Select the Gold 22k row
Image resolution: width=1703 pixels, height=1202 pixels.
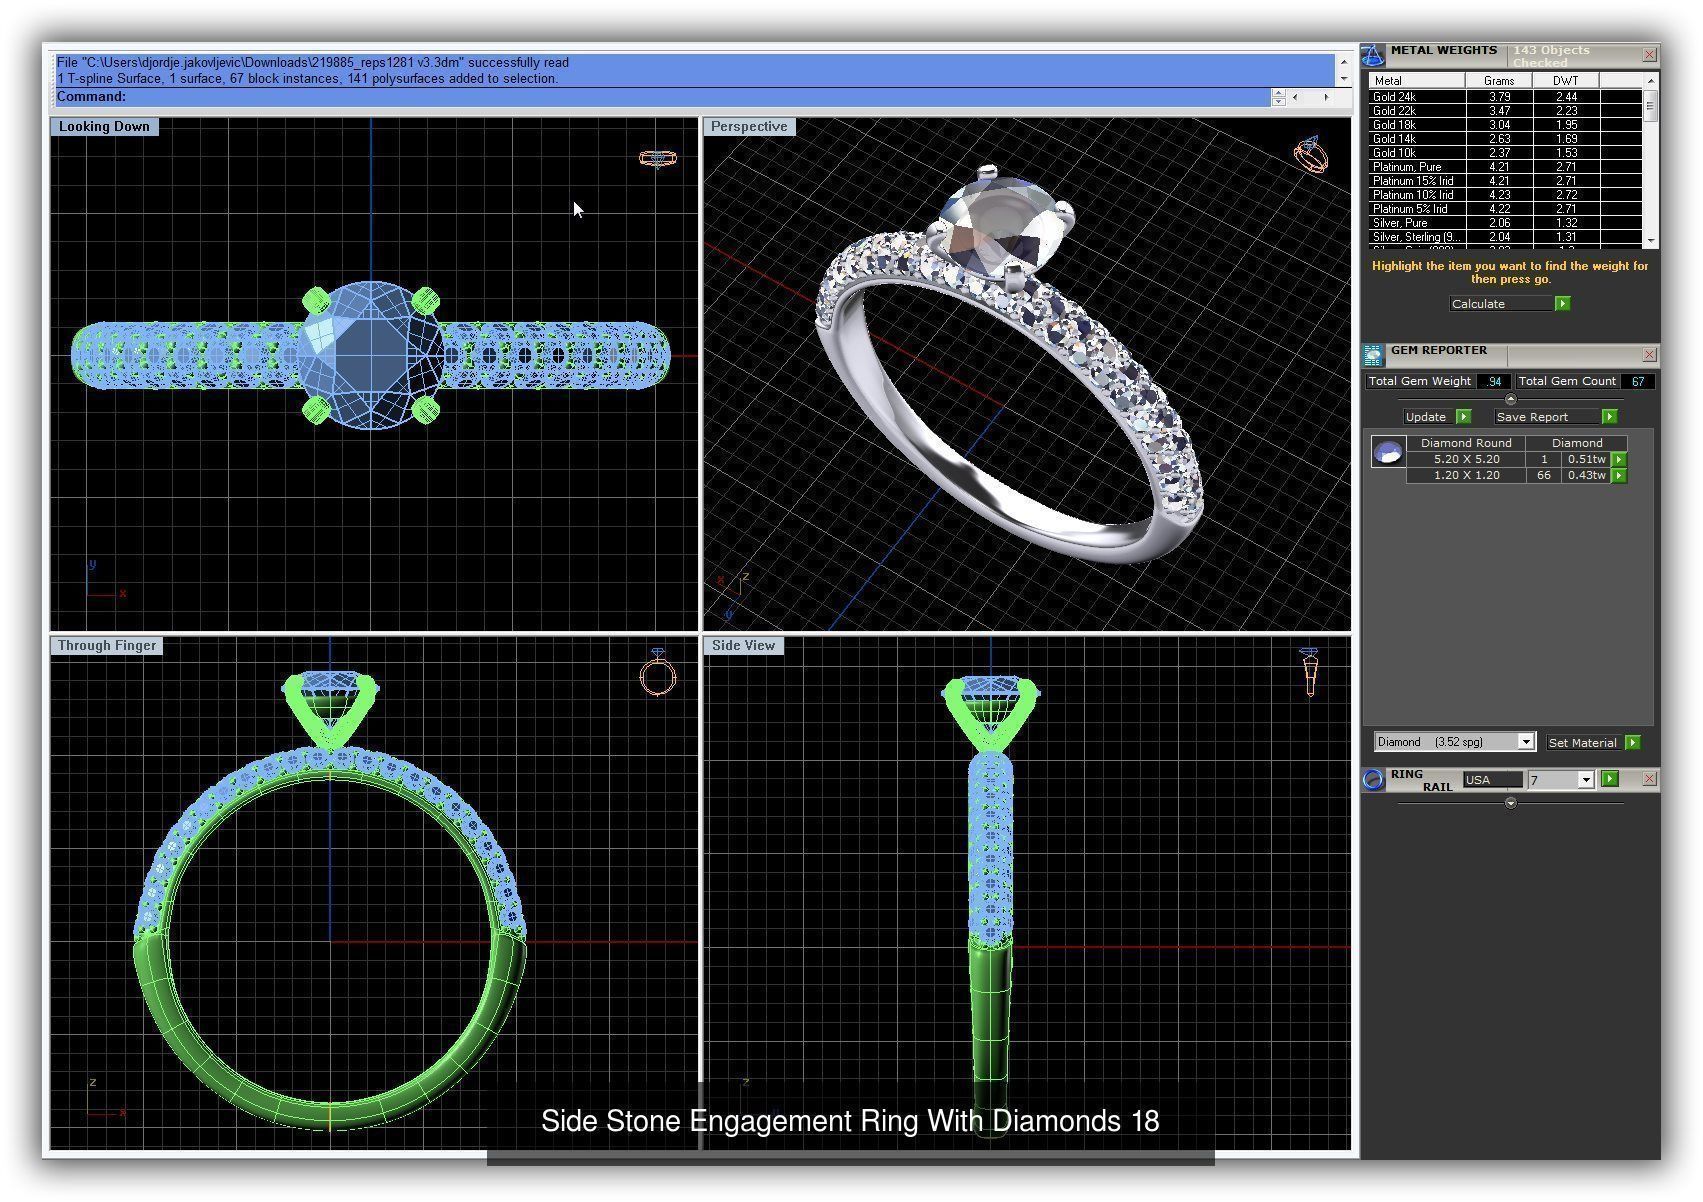[1505, 111]
